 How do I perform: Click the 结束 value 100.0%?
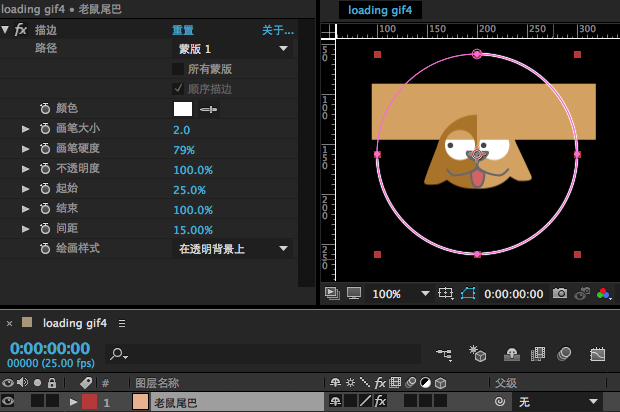coord(193,210)
